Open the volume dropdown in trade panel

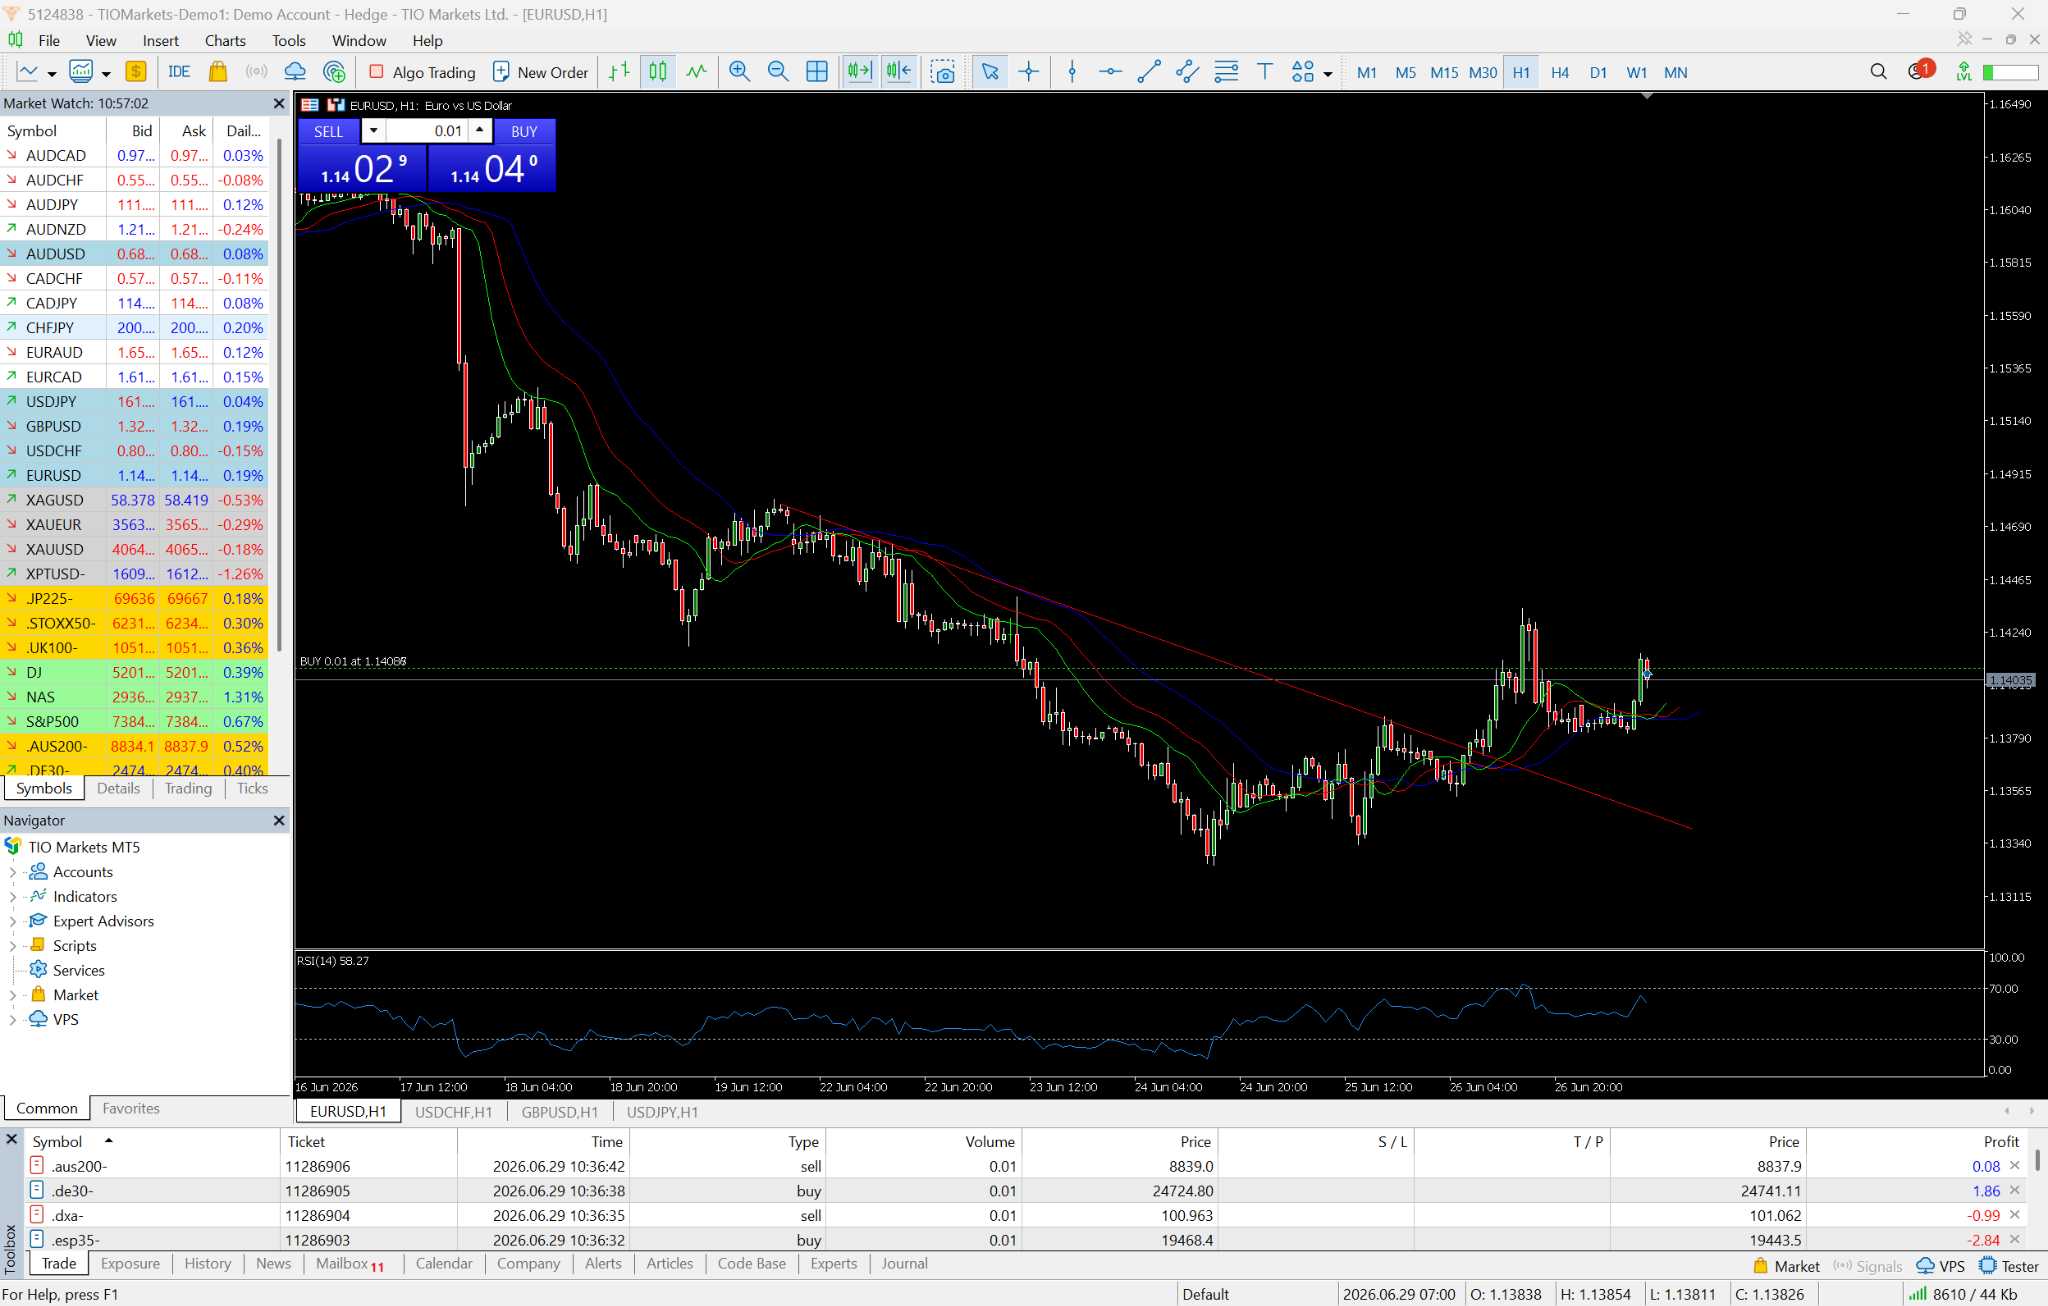coord(373,131)
